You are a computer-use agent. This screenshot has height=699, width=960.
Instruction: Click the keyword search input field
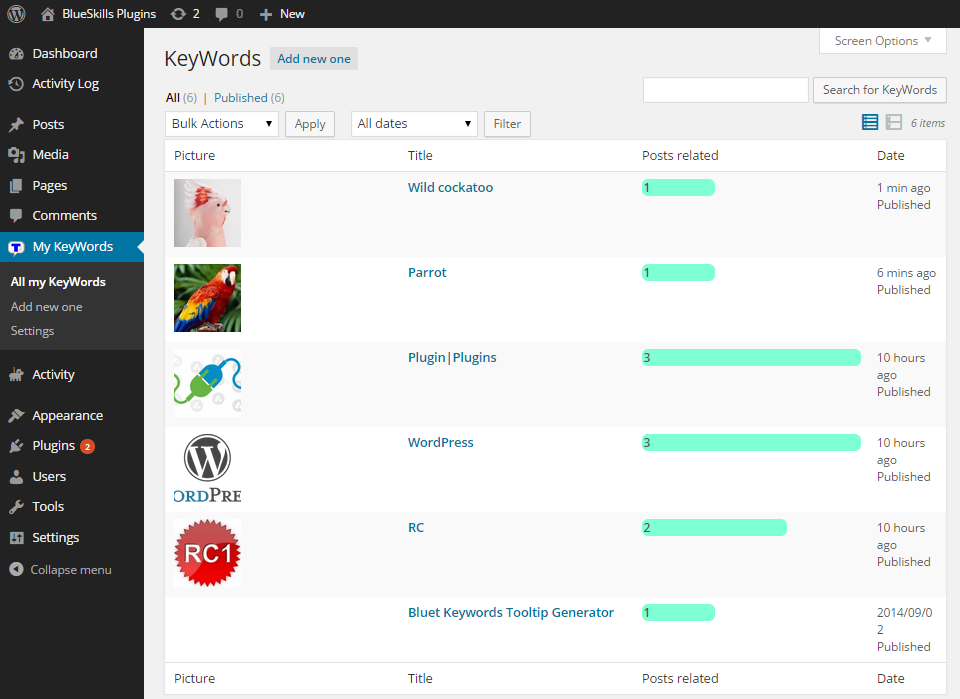725,90
